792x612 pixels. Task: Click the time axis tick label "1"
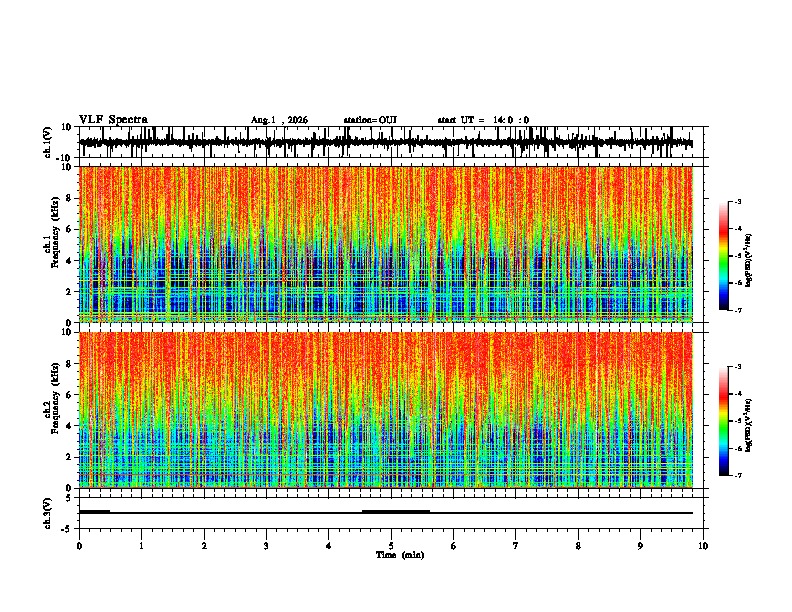[x=141, y=546]
